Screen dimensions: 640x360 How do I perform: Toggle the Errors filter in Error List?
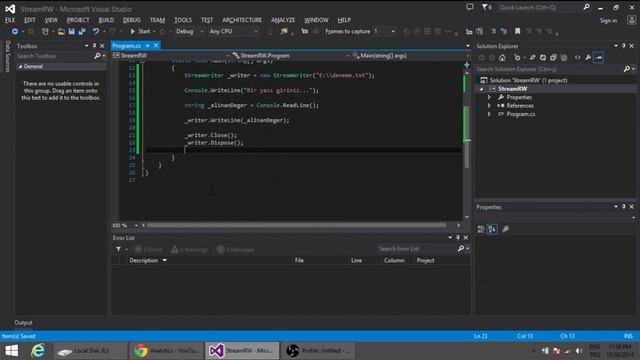(x=148, y=249)
